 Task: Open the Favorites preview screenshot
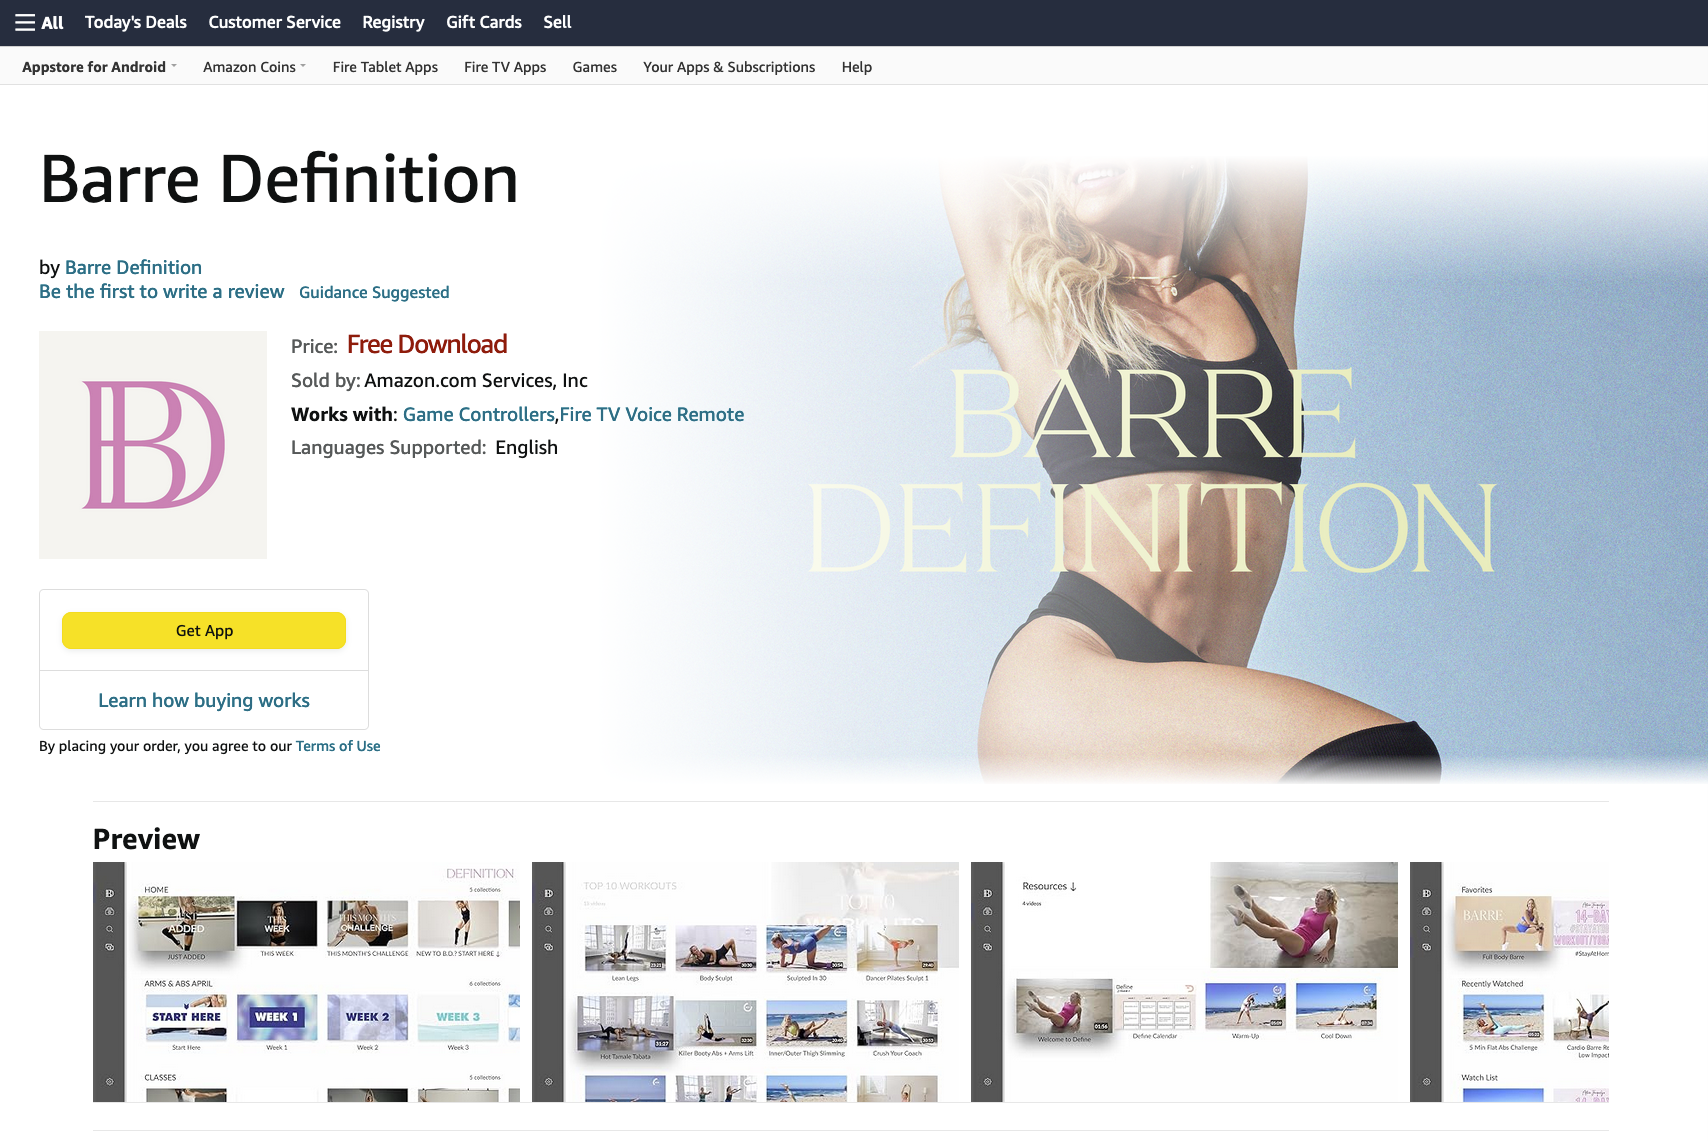pyautogui.click(x=1509, y=982)
